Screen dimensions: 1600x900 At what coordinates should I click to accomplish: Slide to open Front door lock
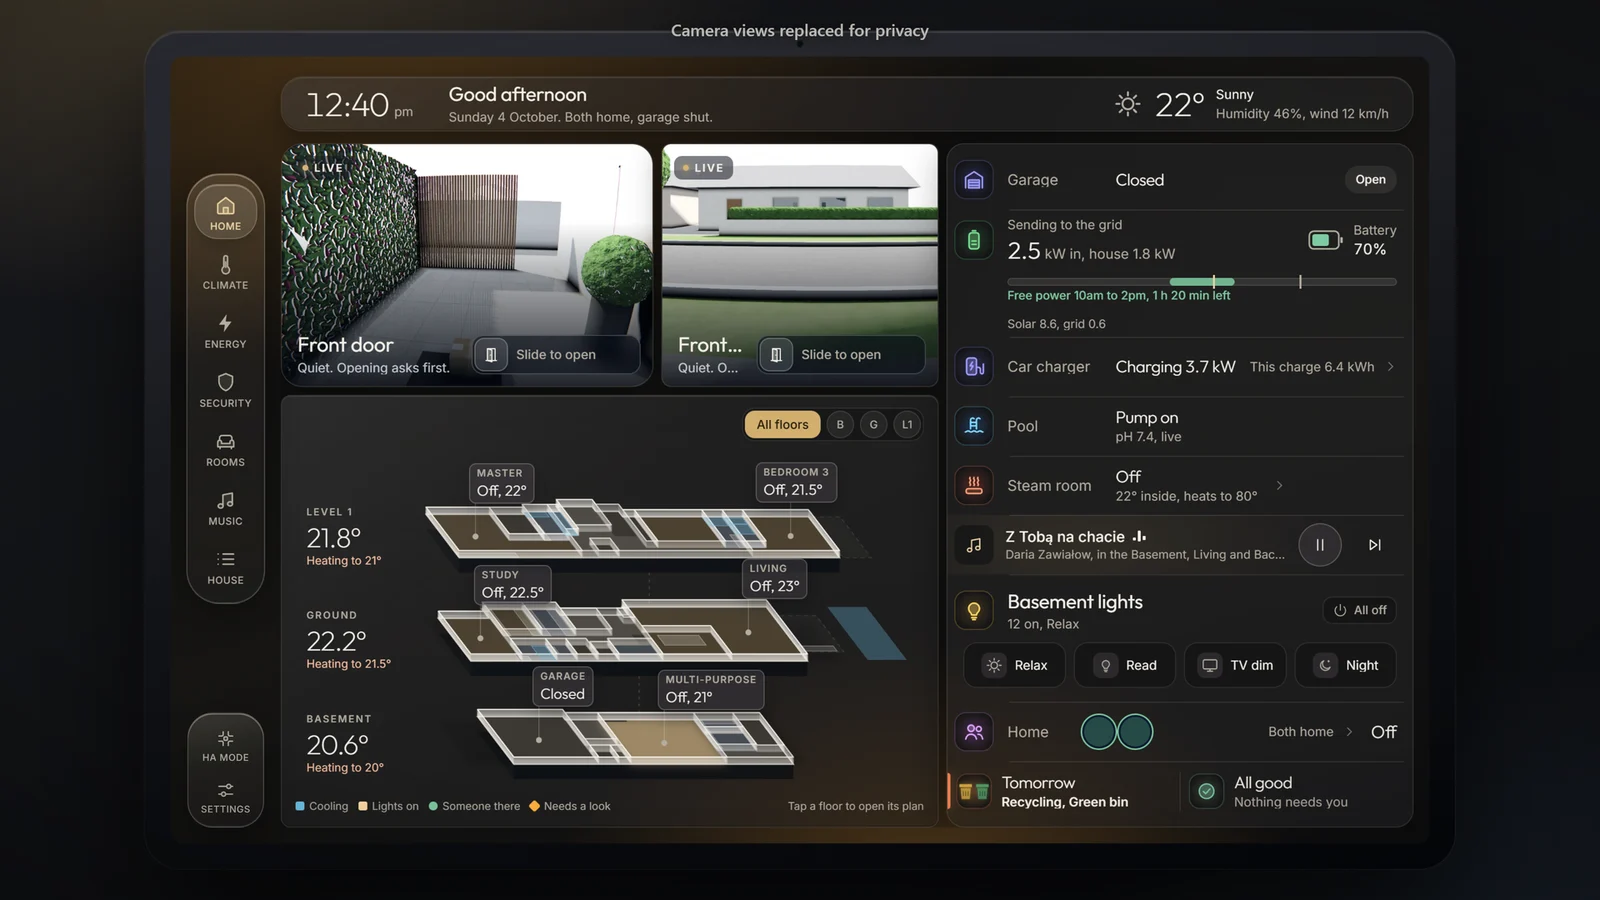click(x=556, y=355)
